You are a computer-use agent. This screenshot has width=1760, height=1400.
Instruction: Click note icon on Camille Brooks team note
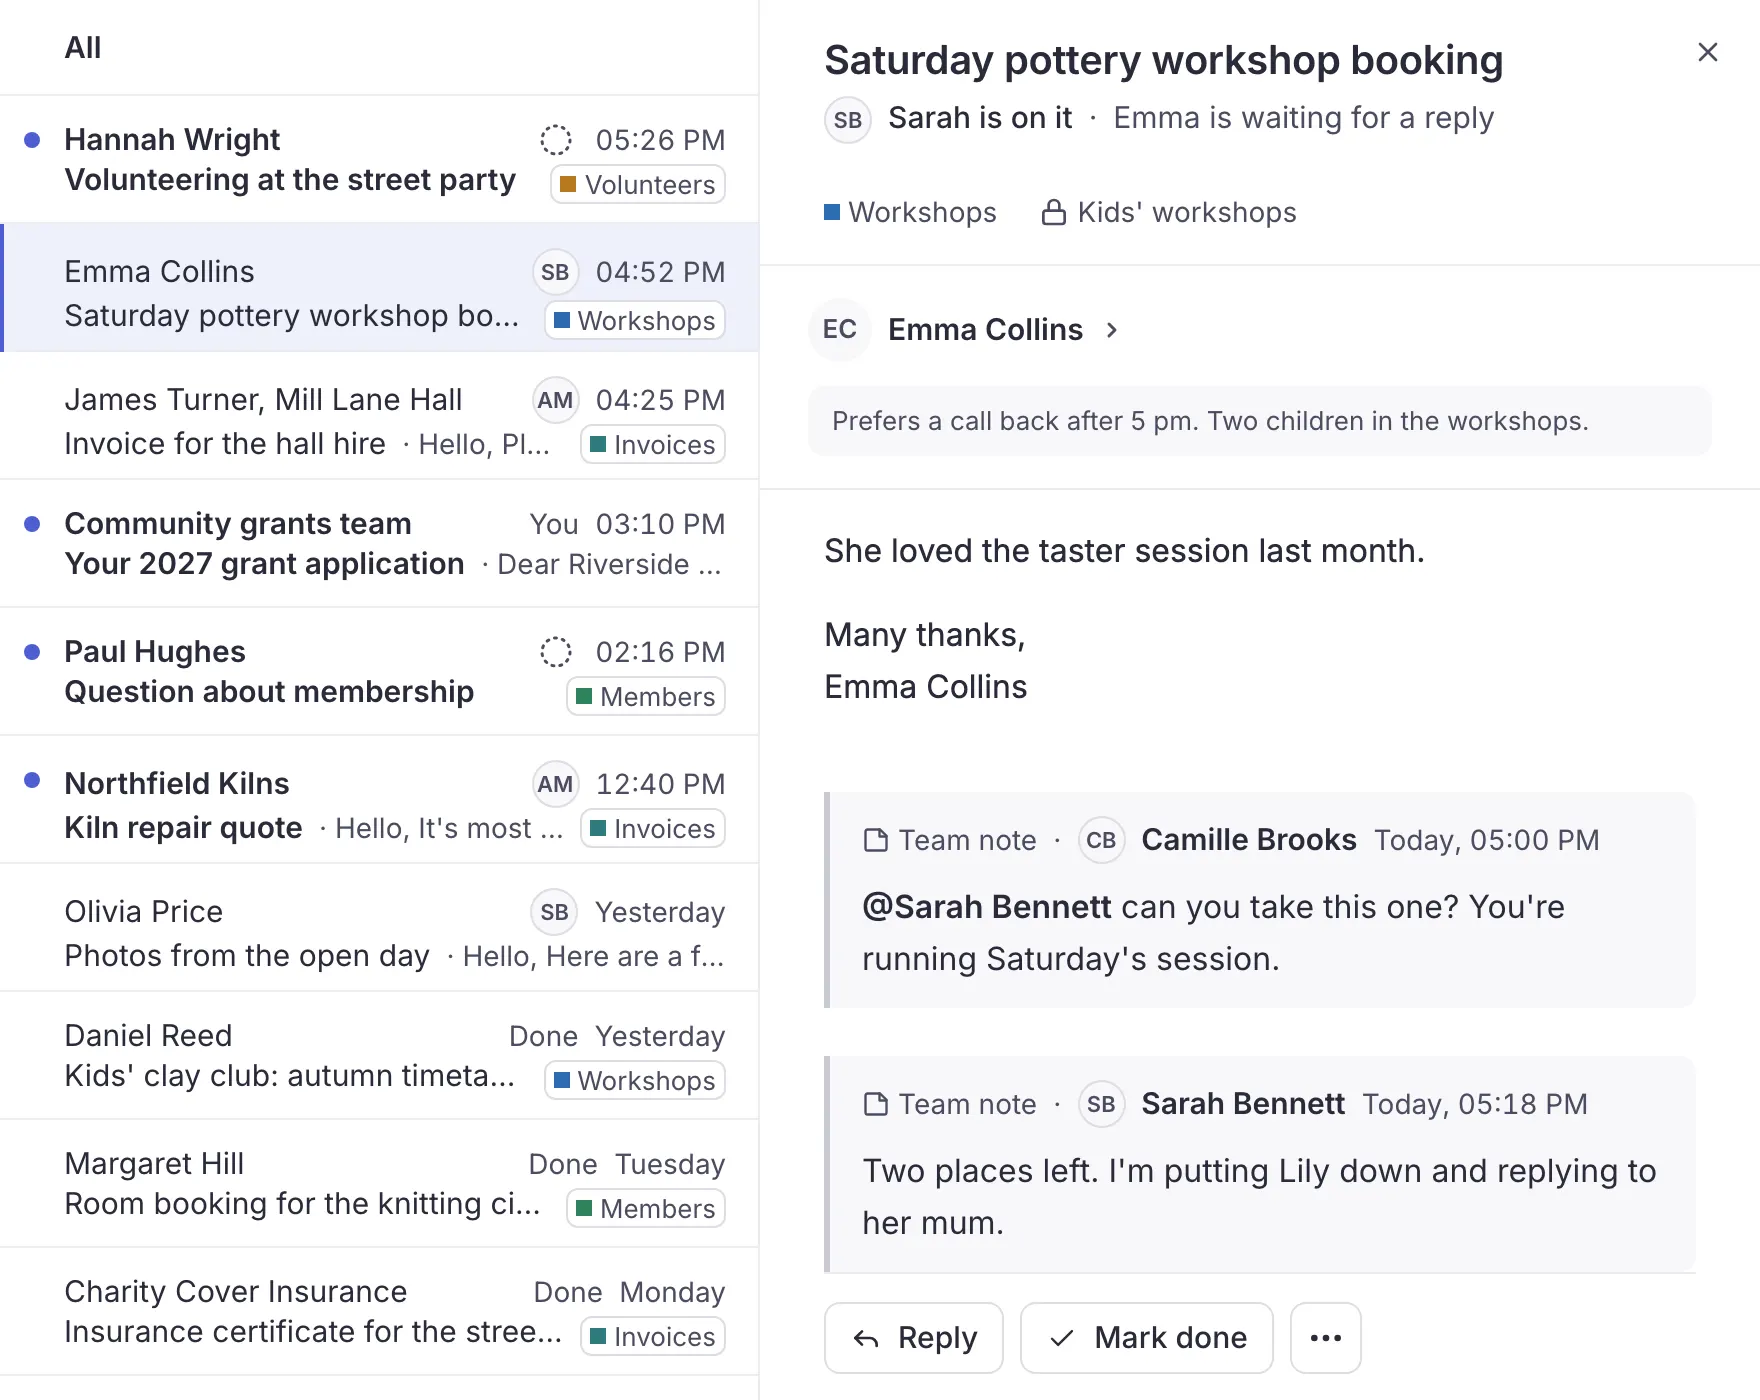point(876,840)
